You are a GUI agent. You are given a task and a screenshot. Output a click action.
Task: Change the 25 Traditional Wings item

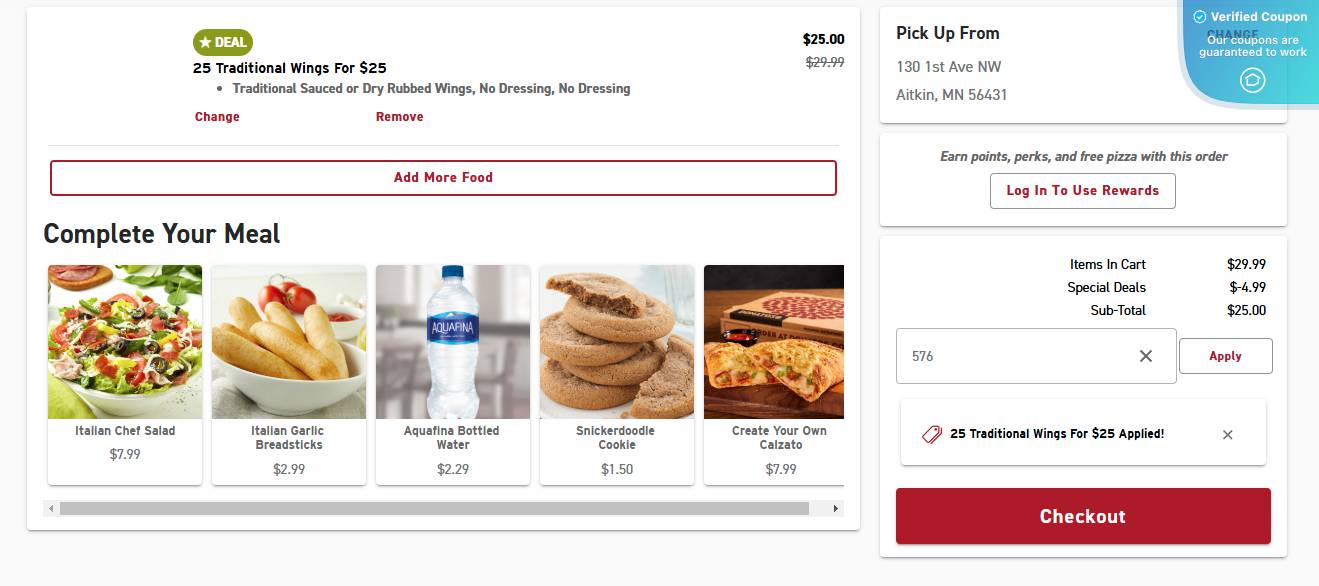tap(217, 117)
